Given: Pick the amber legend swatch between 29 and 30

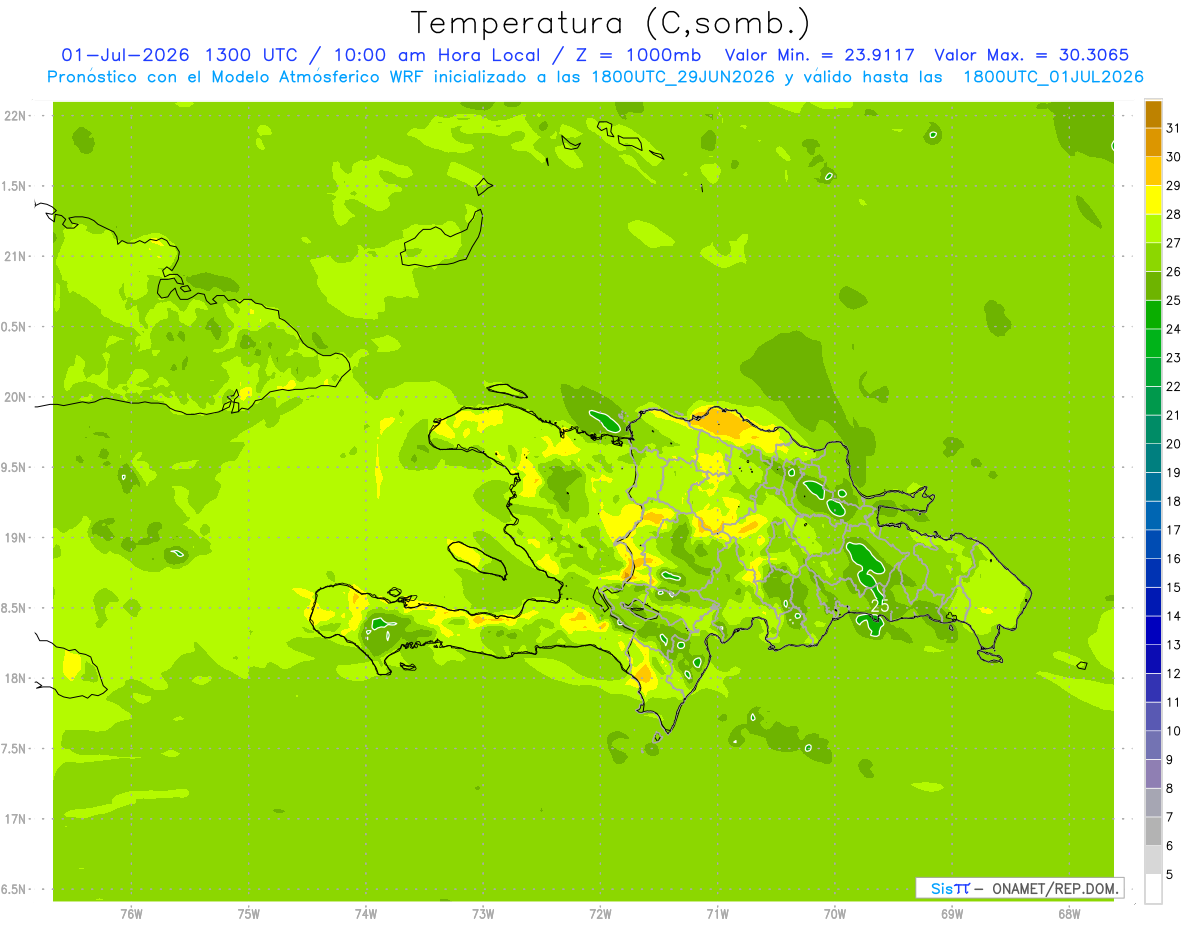Looking at the screenshot, I should tap(1153, 171).
